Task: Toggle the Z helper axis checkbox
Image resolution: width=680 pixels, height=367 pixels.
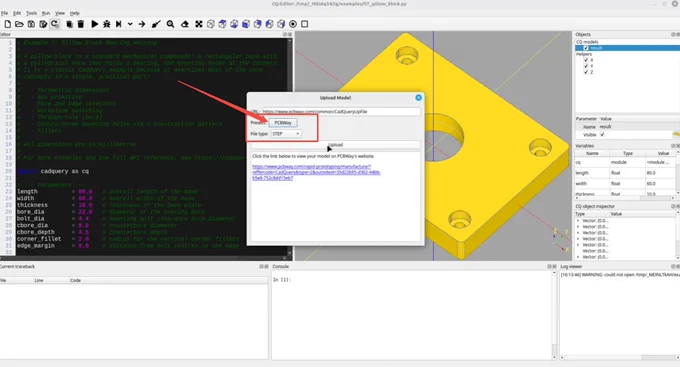Action: point(586,72)
